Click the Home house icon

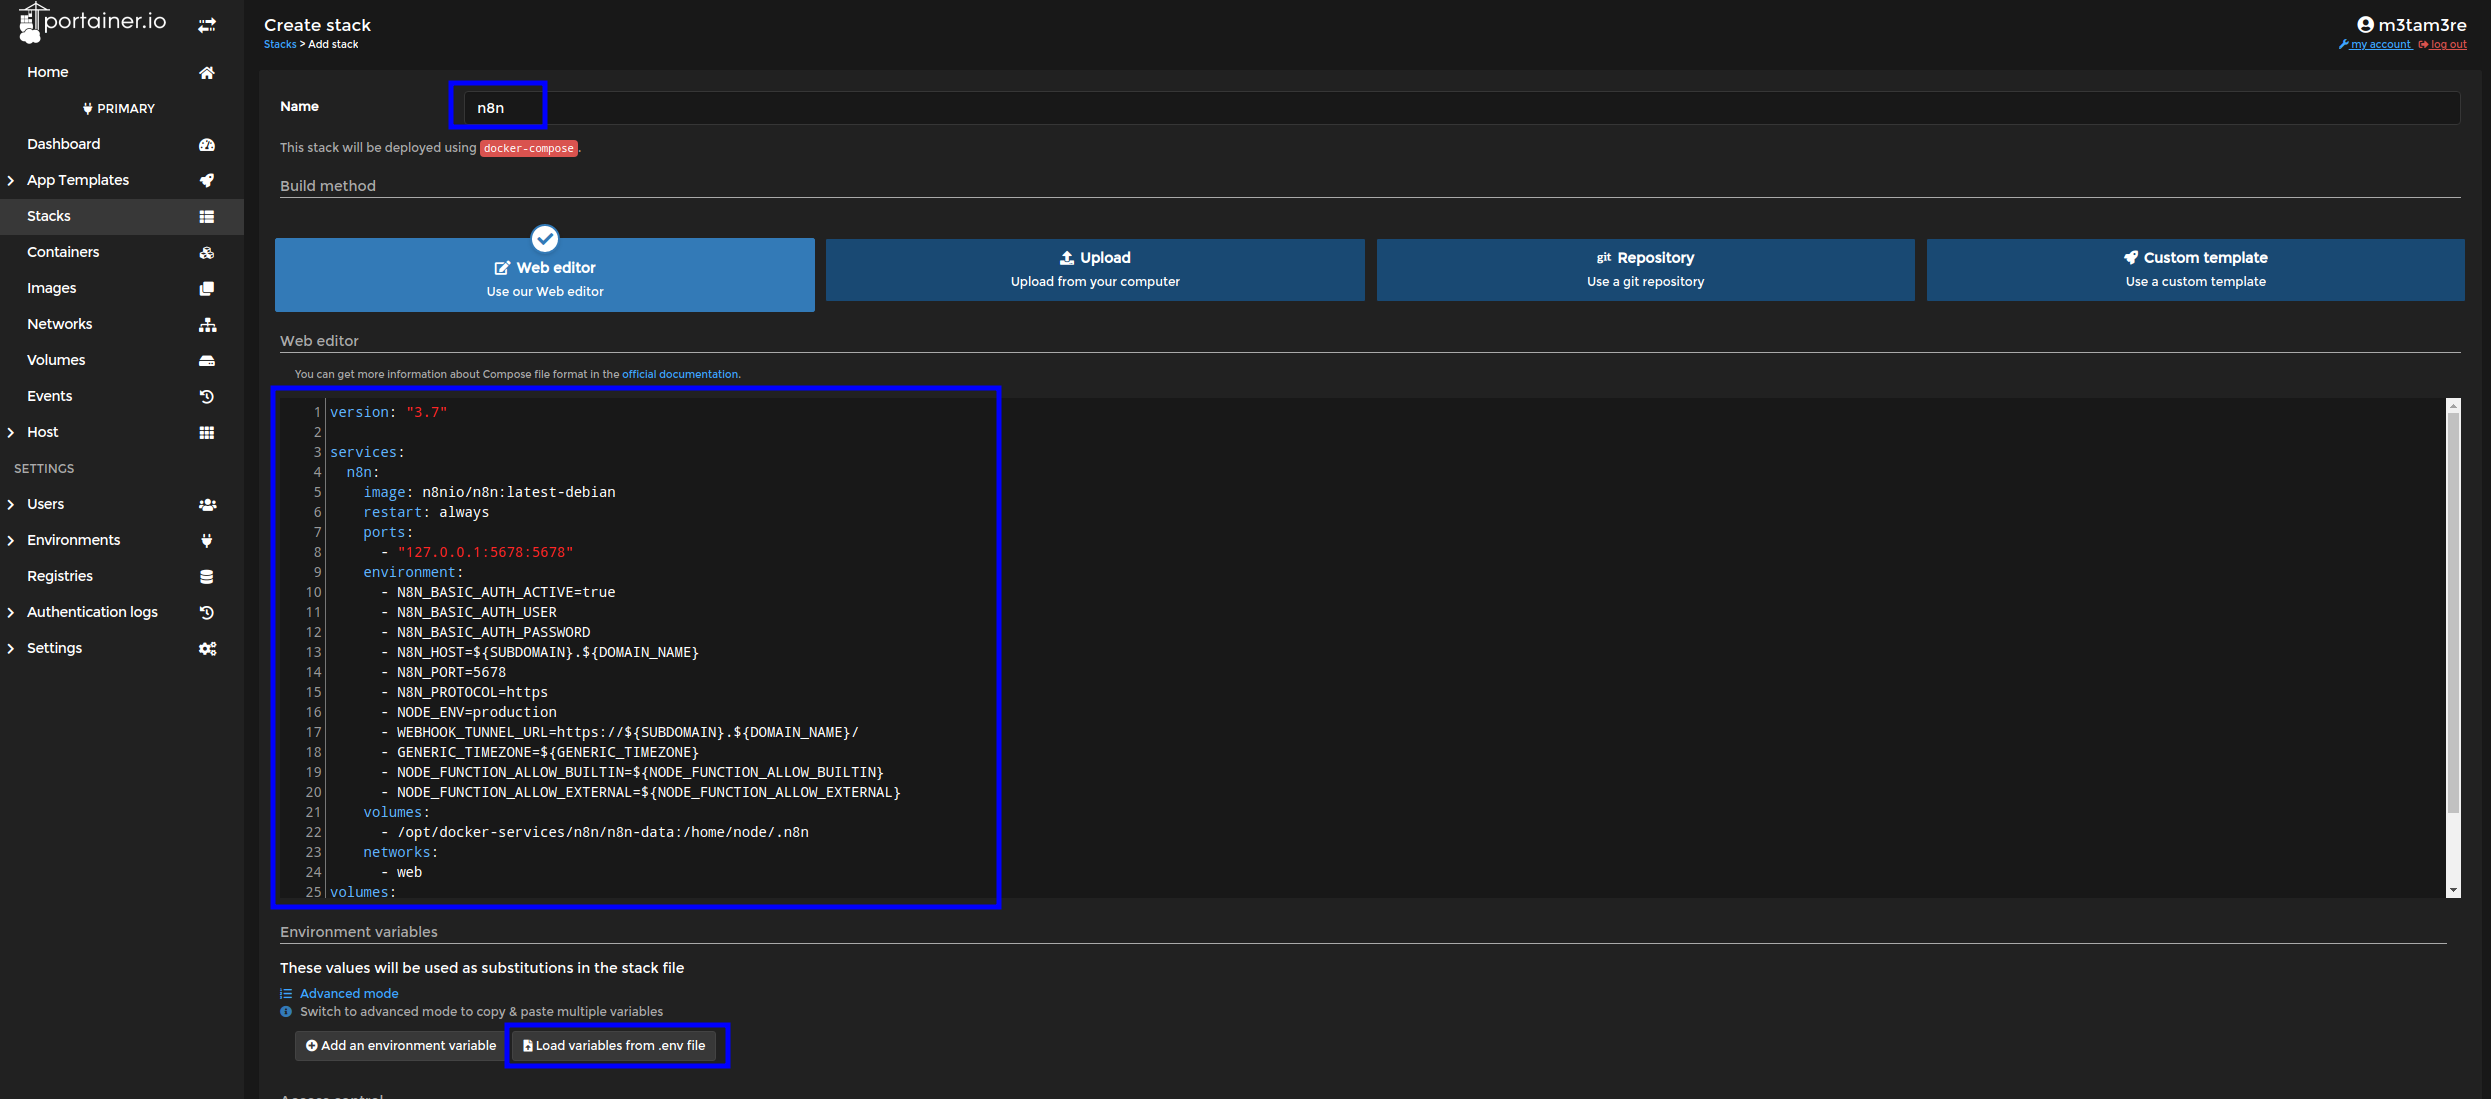(x=207, y=72)
